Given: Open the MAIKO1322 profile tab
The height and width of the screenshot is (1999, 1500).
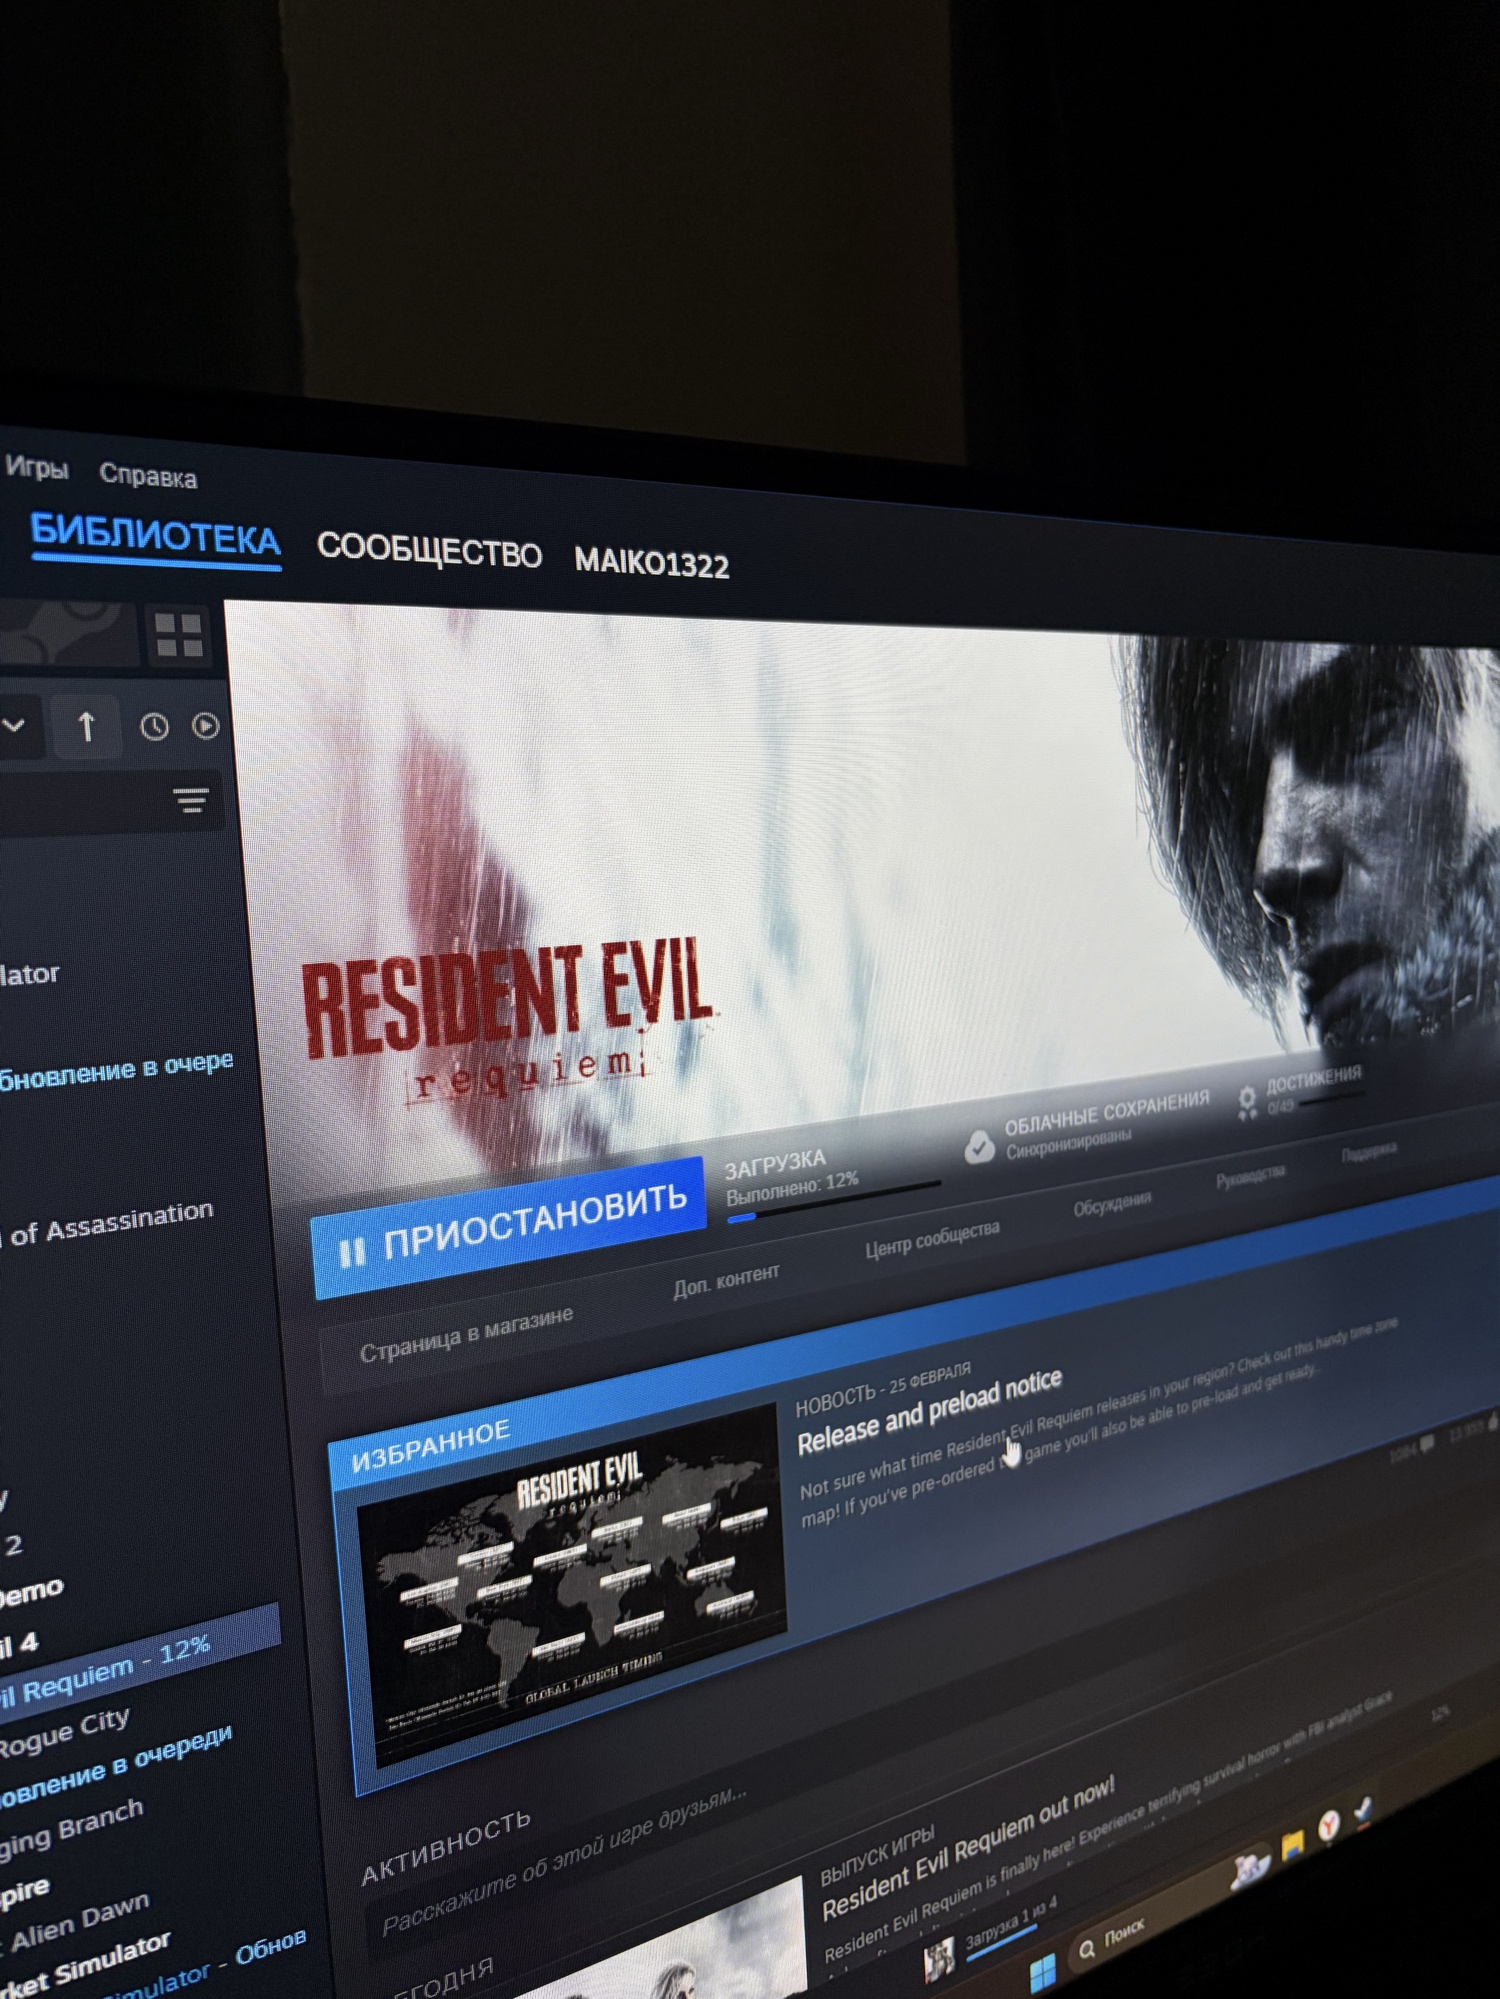Looking at the screenshot, I should click(x=651, y=564).
